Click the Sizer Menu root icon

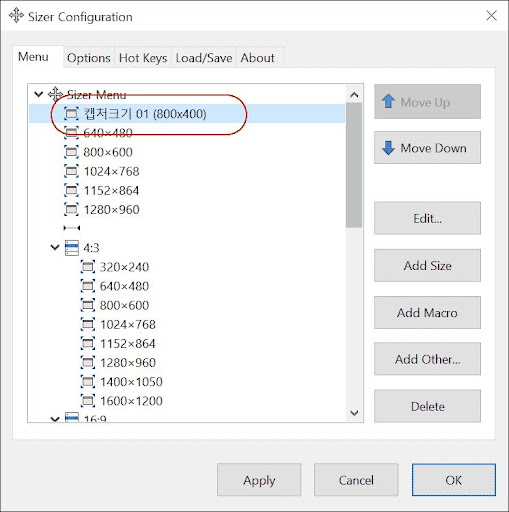coord(55,94)
